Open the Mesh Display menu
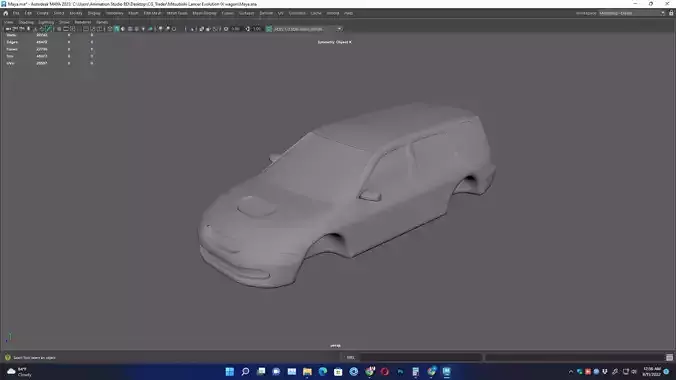 click(x=204, y=13)
